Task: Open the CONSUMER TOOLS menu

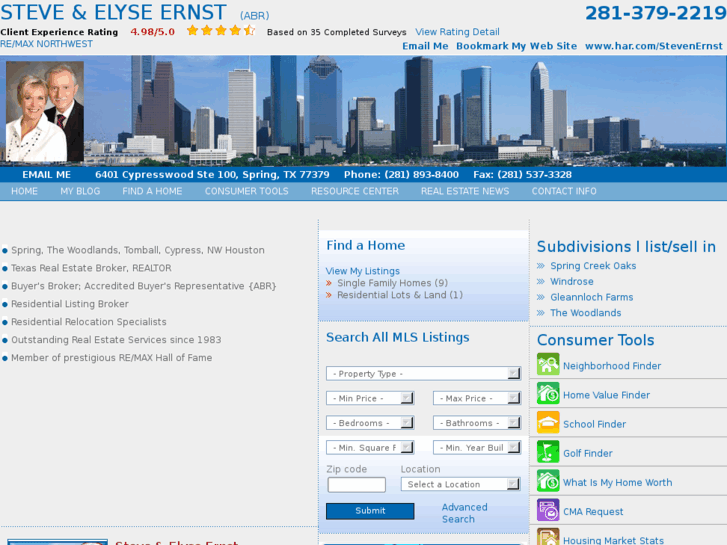Action: click(x=247, y=191)
